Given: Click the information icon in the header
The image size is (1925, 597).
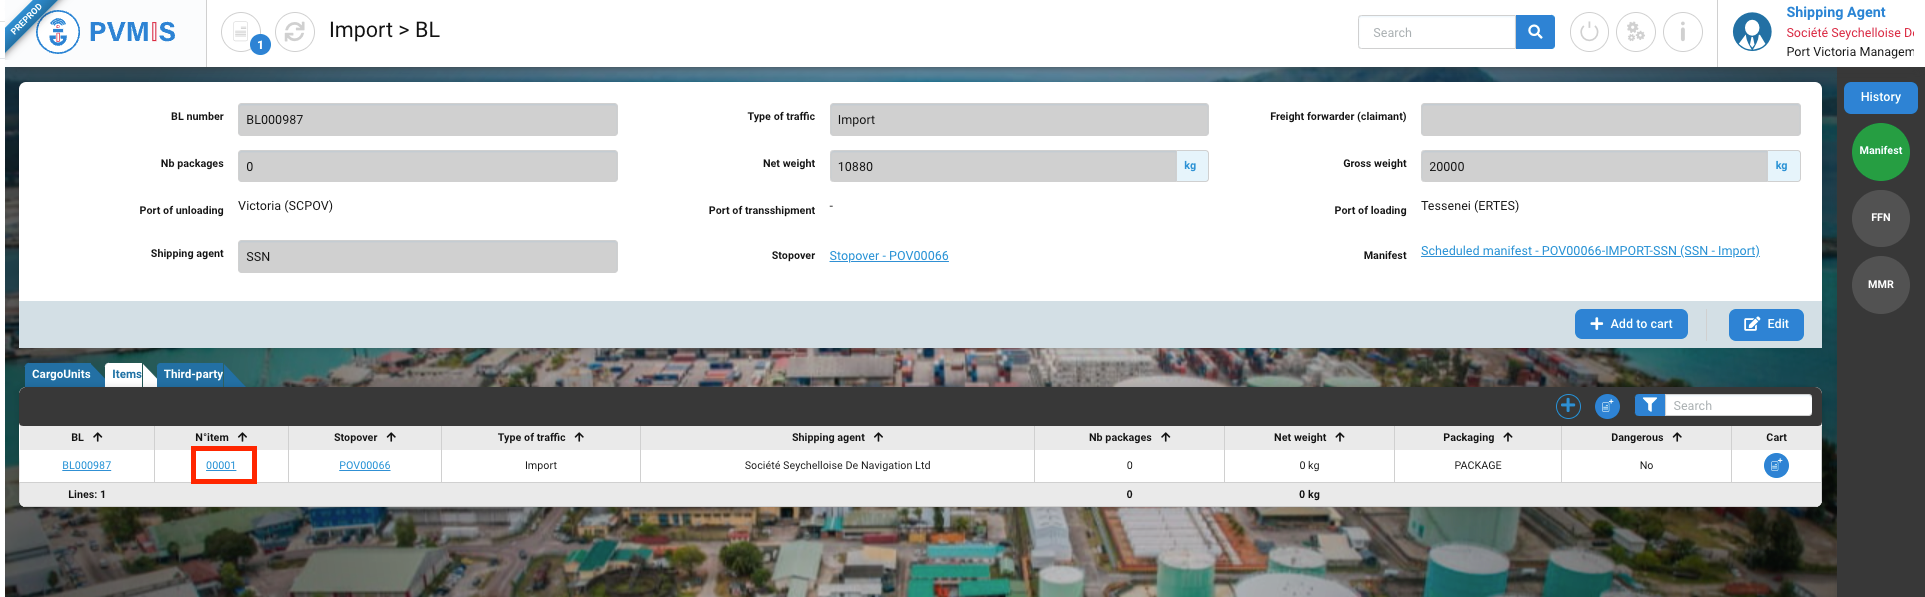Looking at the screenshot, I should tap(1683, 33).
